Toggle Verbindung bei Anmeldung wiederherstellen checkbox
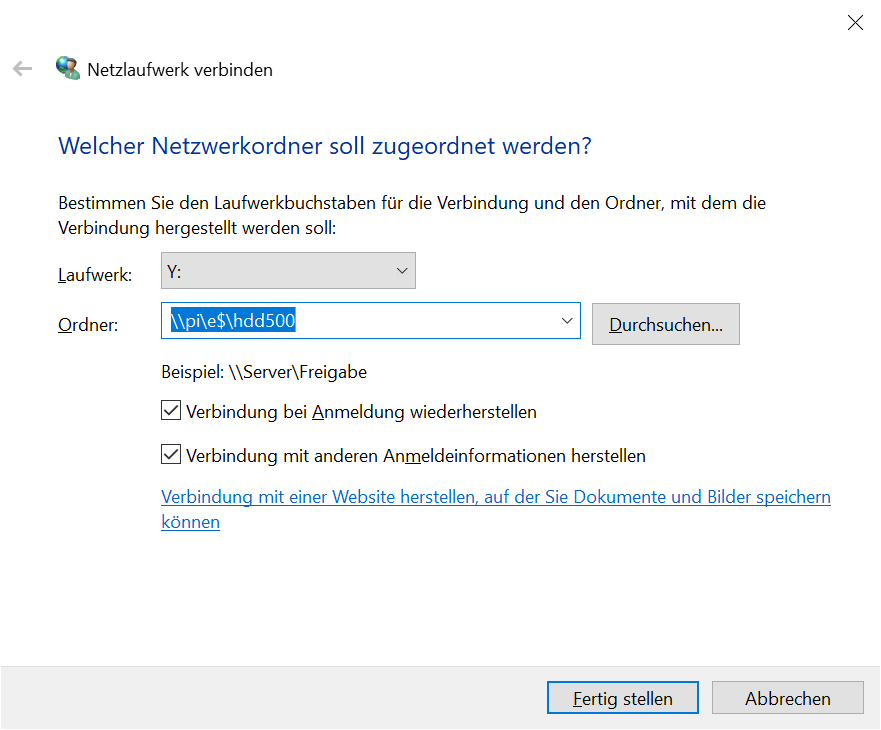881x730 pixels. click(x=171, y=411)
